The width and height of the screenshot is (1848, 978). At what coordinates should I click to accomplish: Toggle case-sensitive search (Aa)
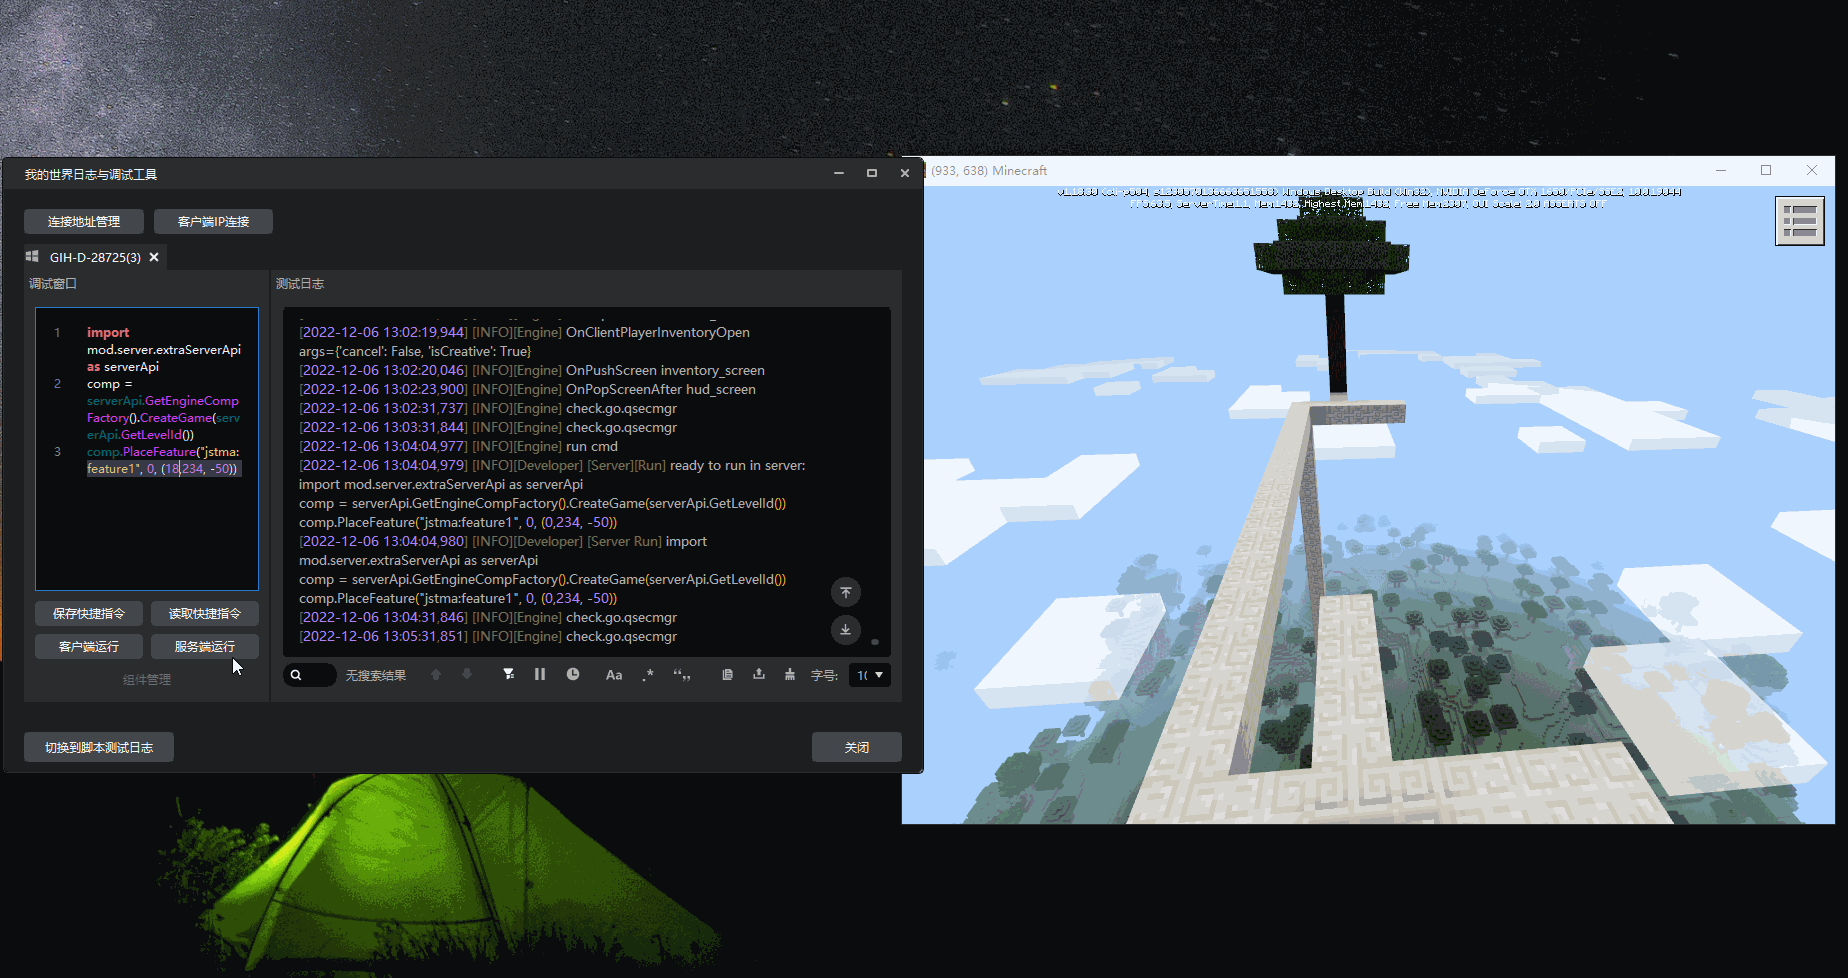pos(614,675)
